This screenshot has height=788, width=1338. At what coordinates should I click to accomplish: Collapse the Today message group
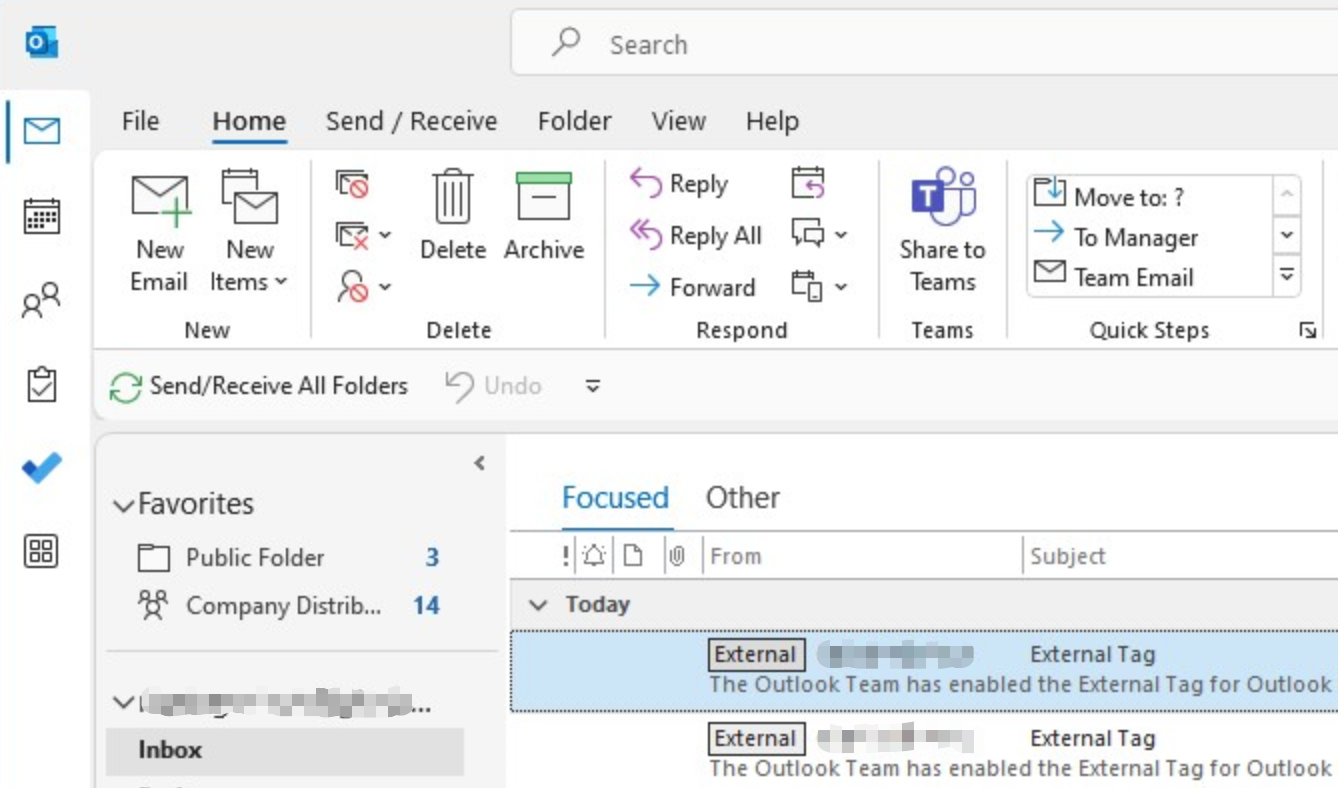[539, 605]
